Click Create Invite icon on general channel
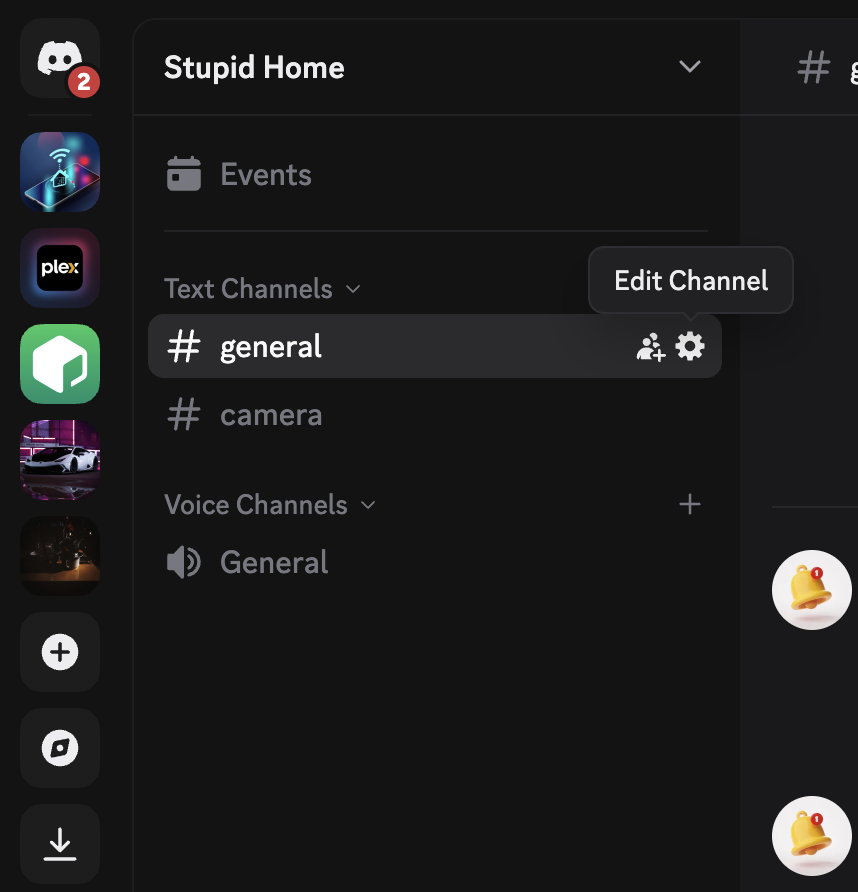The height and width of the screenshot is (892, 858). pos(650,347)
